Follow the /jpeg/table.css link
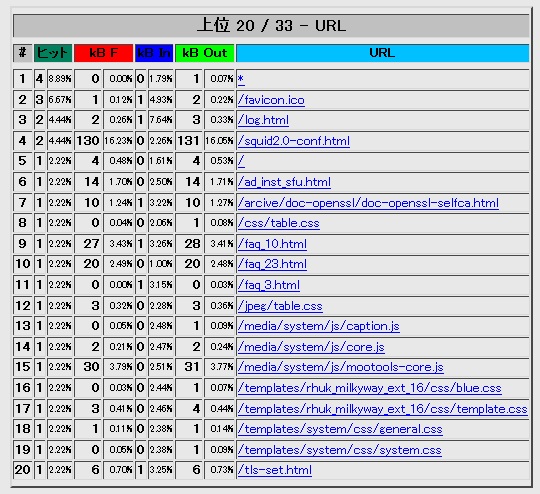540x494 pixels. (x=280, y=306)
